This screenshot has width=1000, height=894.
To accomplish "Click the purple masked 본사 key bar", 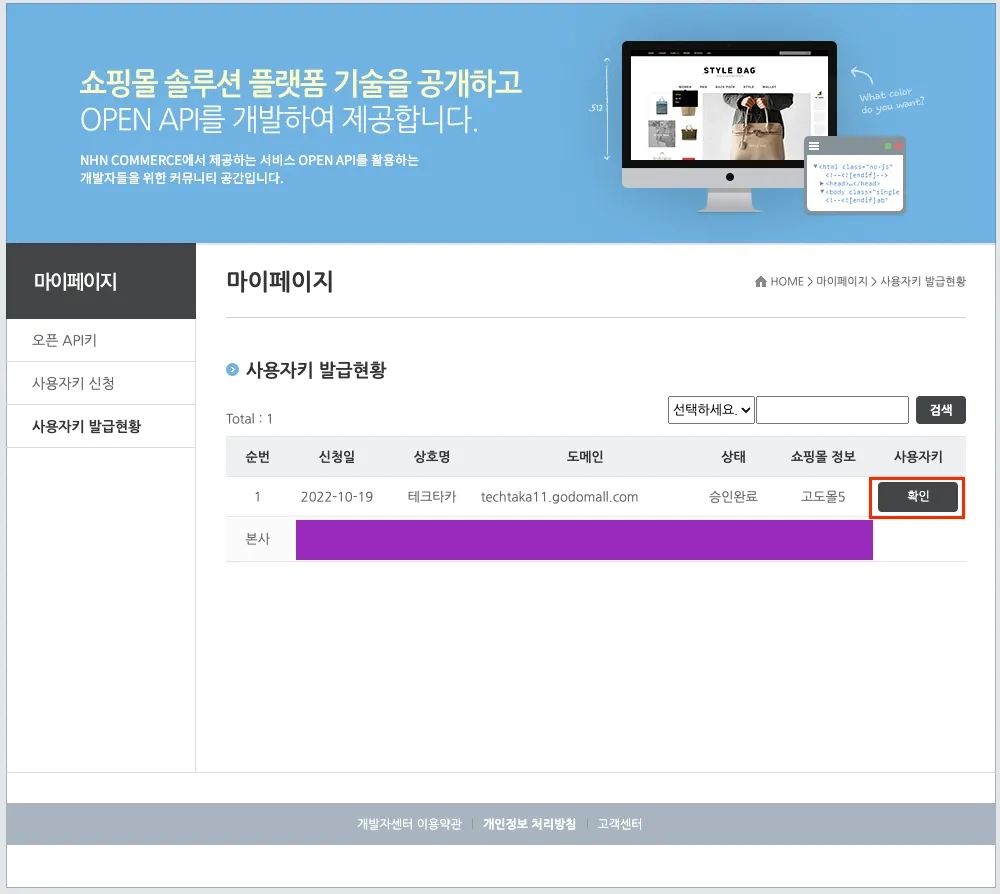I will tap(584, 540).
